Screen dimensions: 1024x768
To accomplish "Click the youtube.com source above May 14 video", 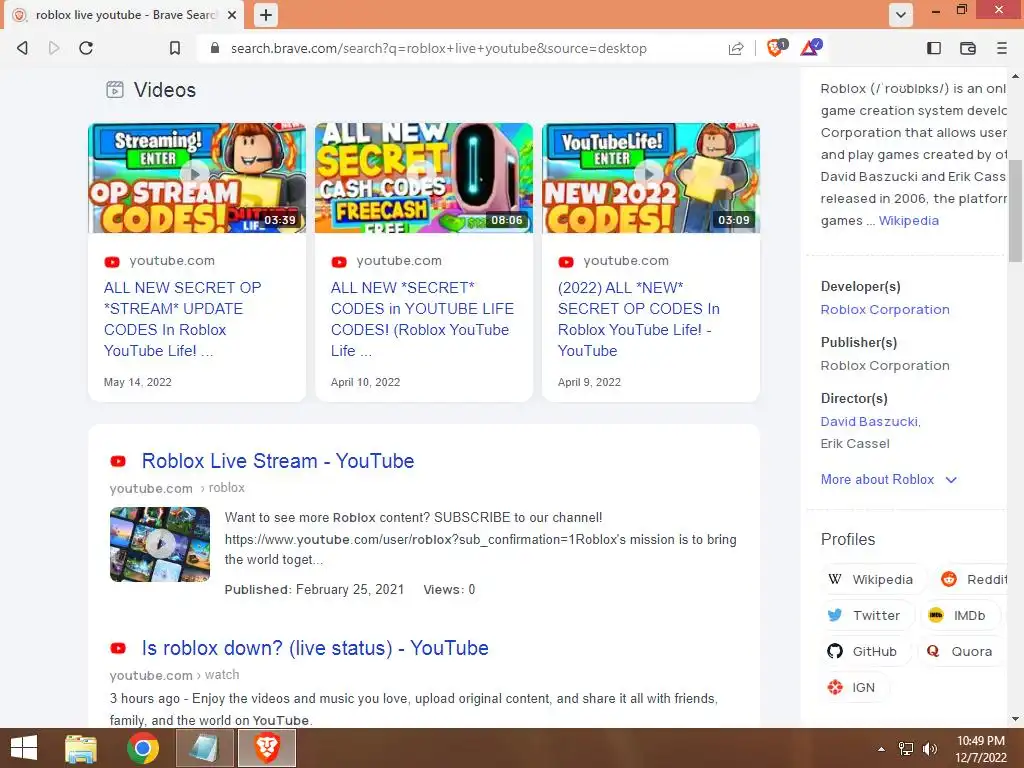I will (172, 261).
